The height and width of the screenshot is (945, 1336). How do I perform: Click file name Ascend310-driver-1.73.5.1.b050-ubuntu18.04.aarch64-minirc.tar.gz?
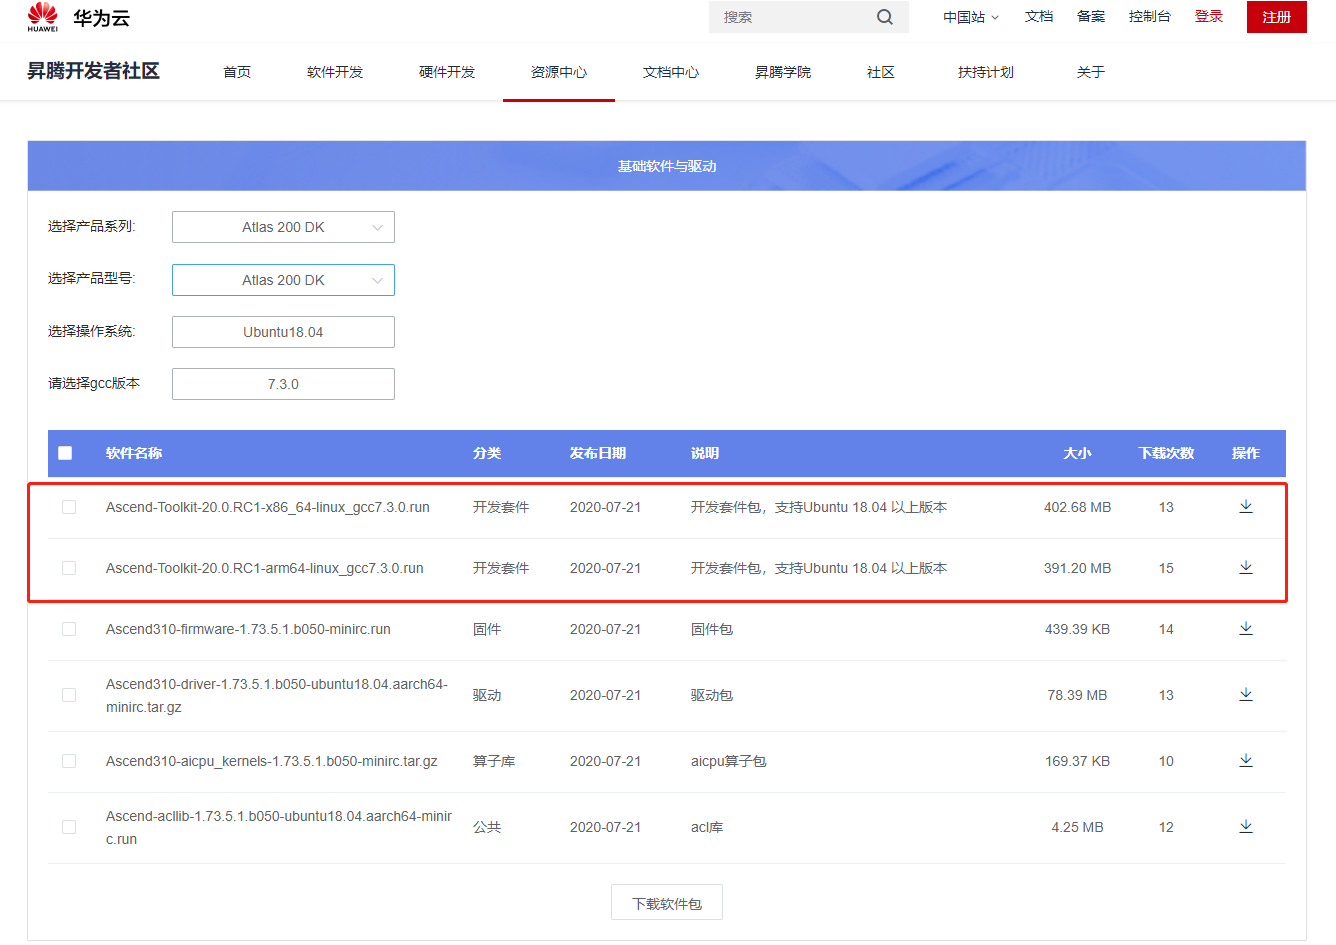277,695
